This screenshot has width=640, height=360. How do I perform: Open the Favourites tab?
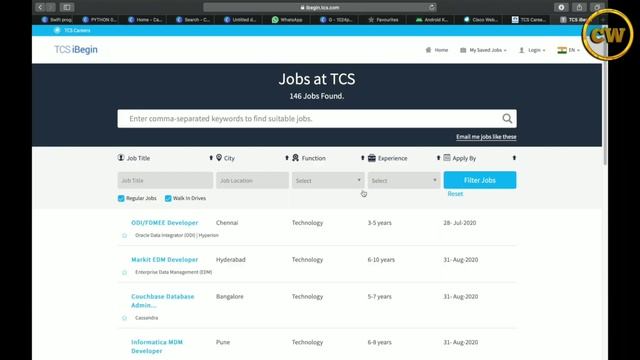click(383, 20)
